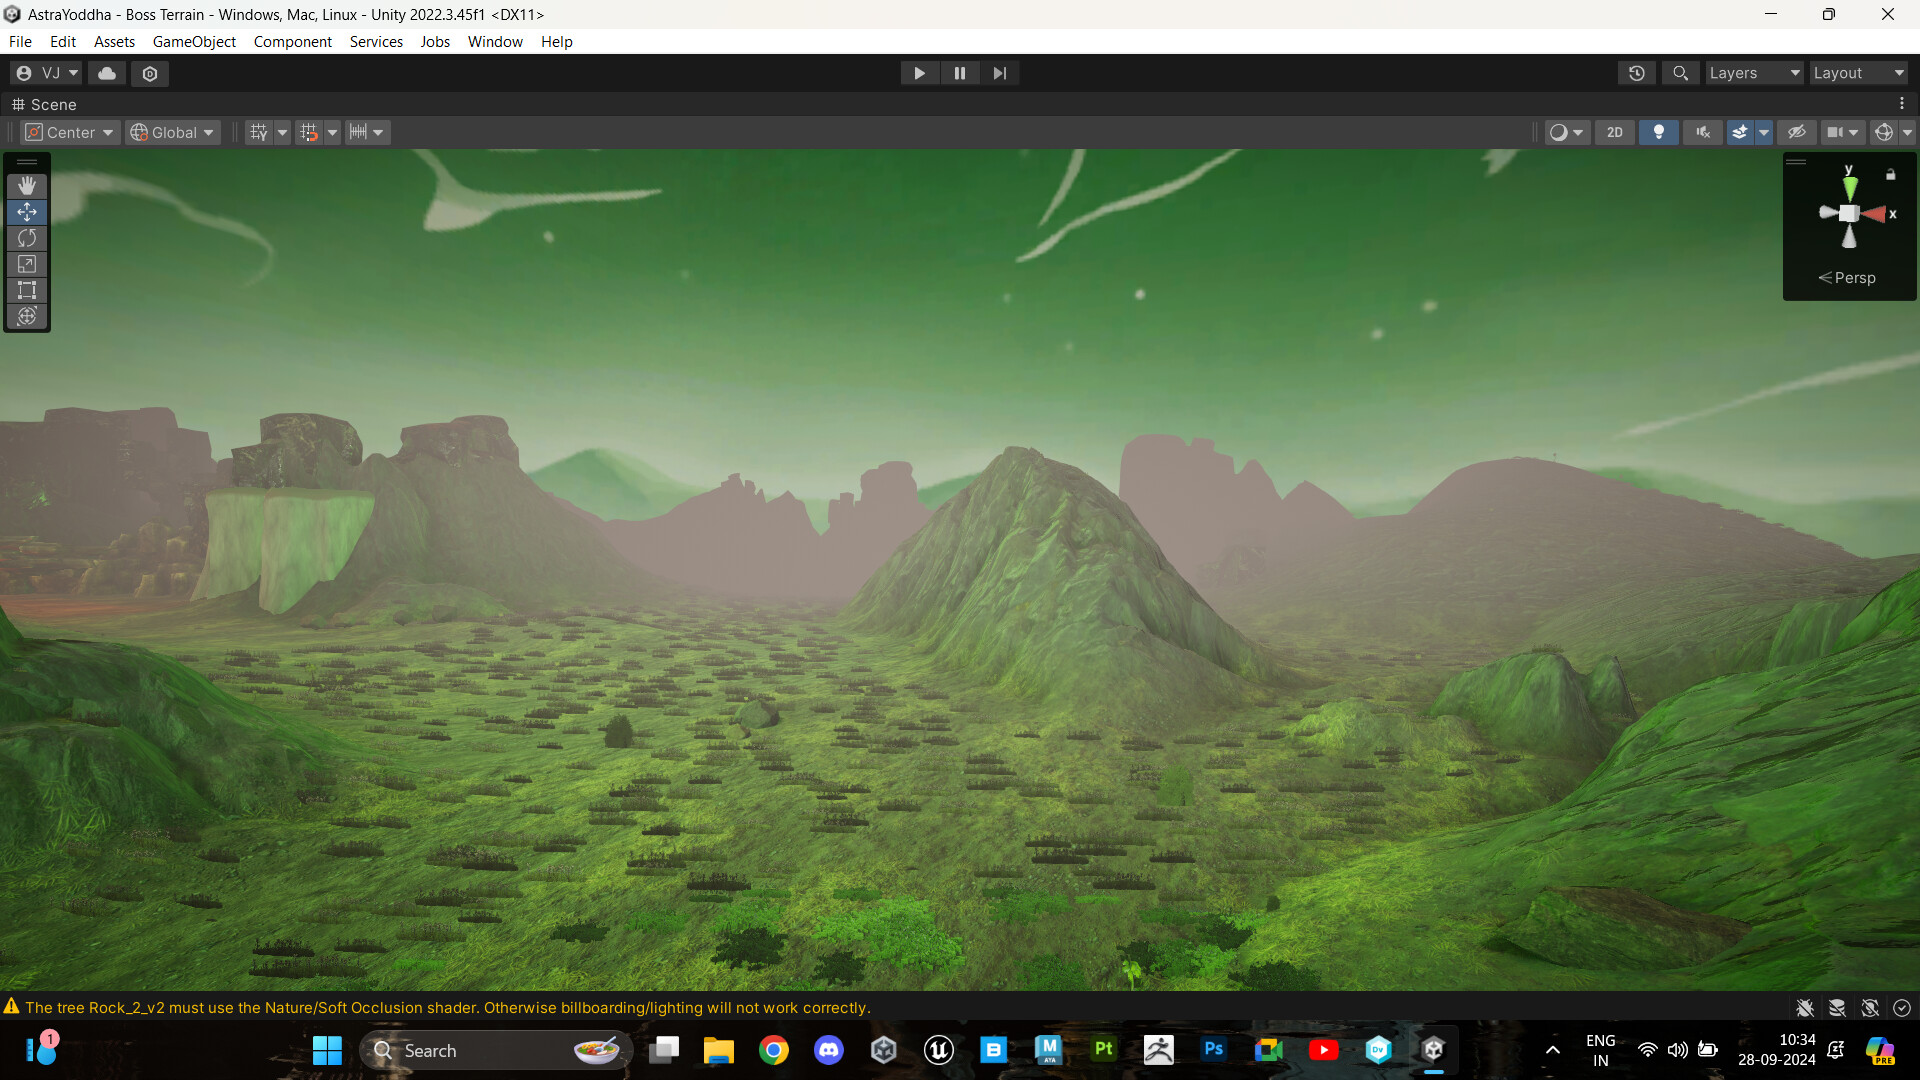Expand grid snapping settings arrow
The image size is (1920, 1080).
[x=333, y=132]
